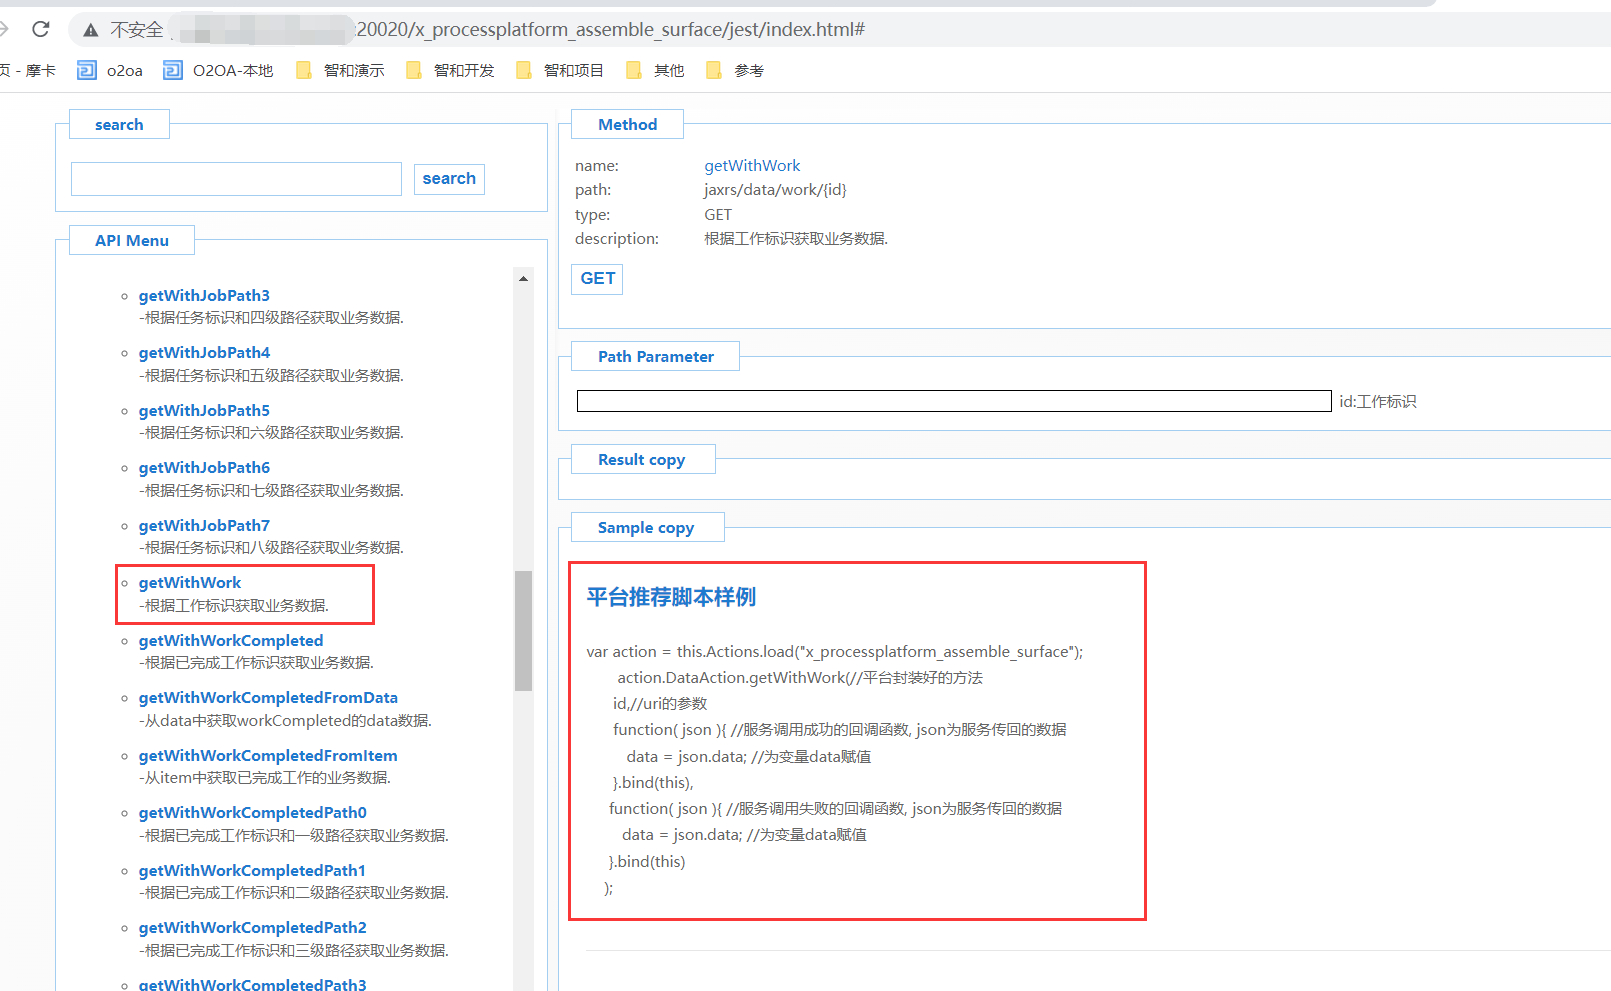Click the id path parameter input
The height and width of the screenshot is (991, 1611).
point(953,401)
